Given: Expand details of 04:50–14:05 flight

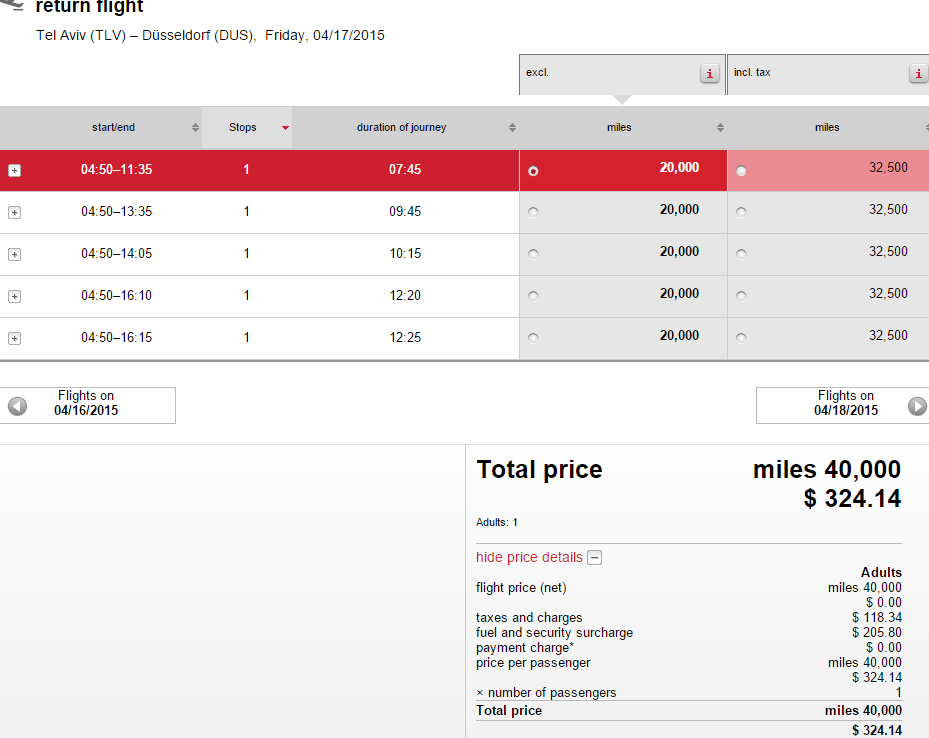Looking at the screenshot, I should tap(14, 255).
